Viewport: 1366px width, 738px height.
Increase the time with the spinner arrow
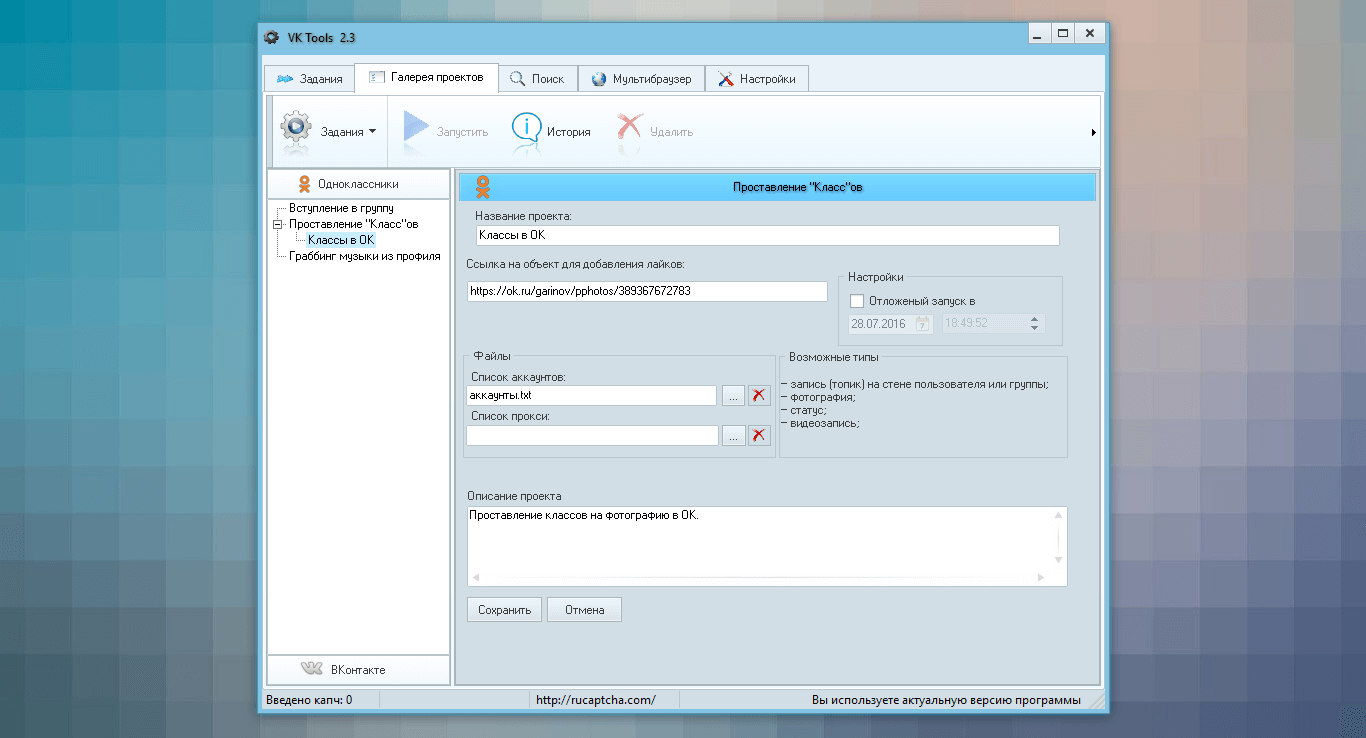coord(1035,319)
